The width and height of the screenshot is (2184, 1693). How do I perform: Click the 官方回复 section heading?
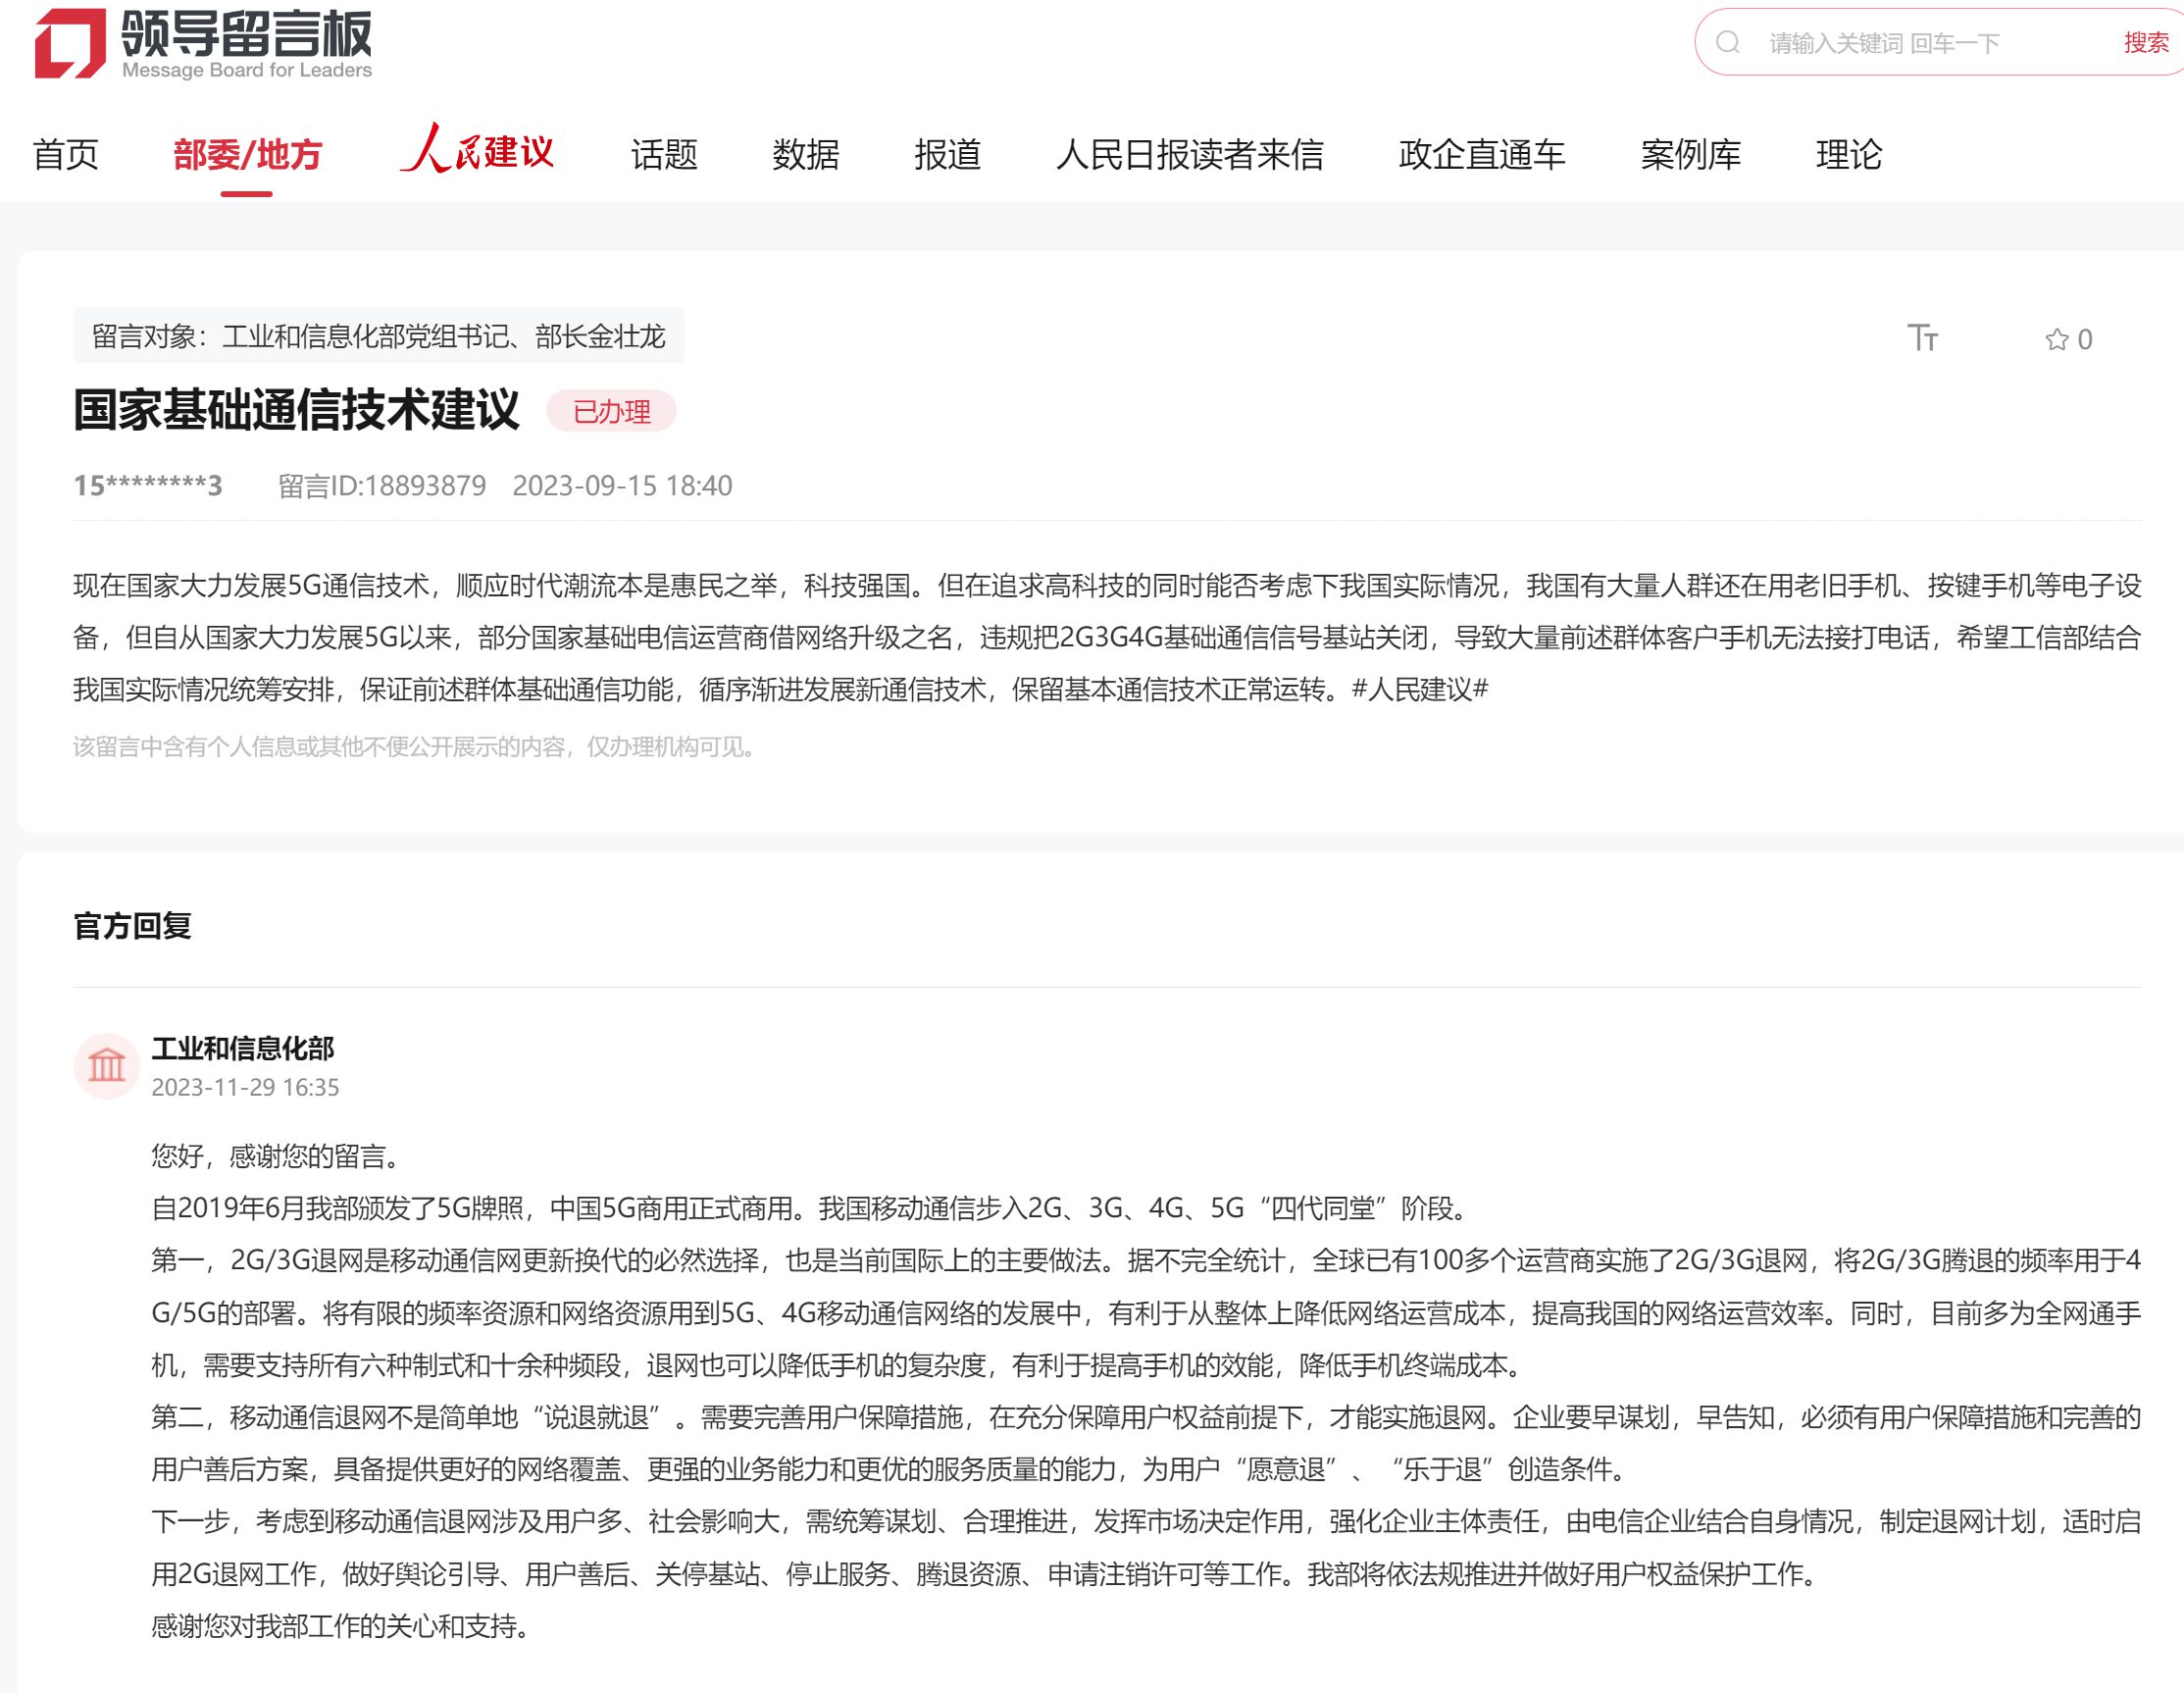pos(132,926)
